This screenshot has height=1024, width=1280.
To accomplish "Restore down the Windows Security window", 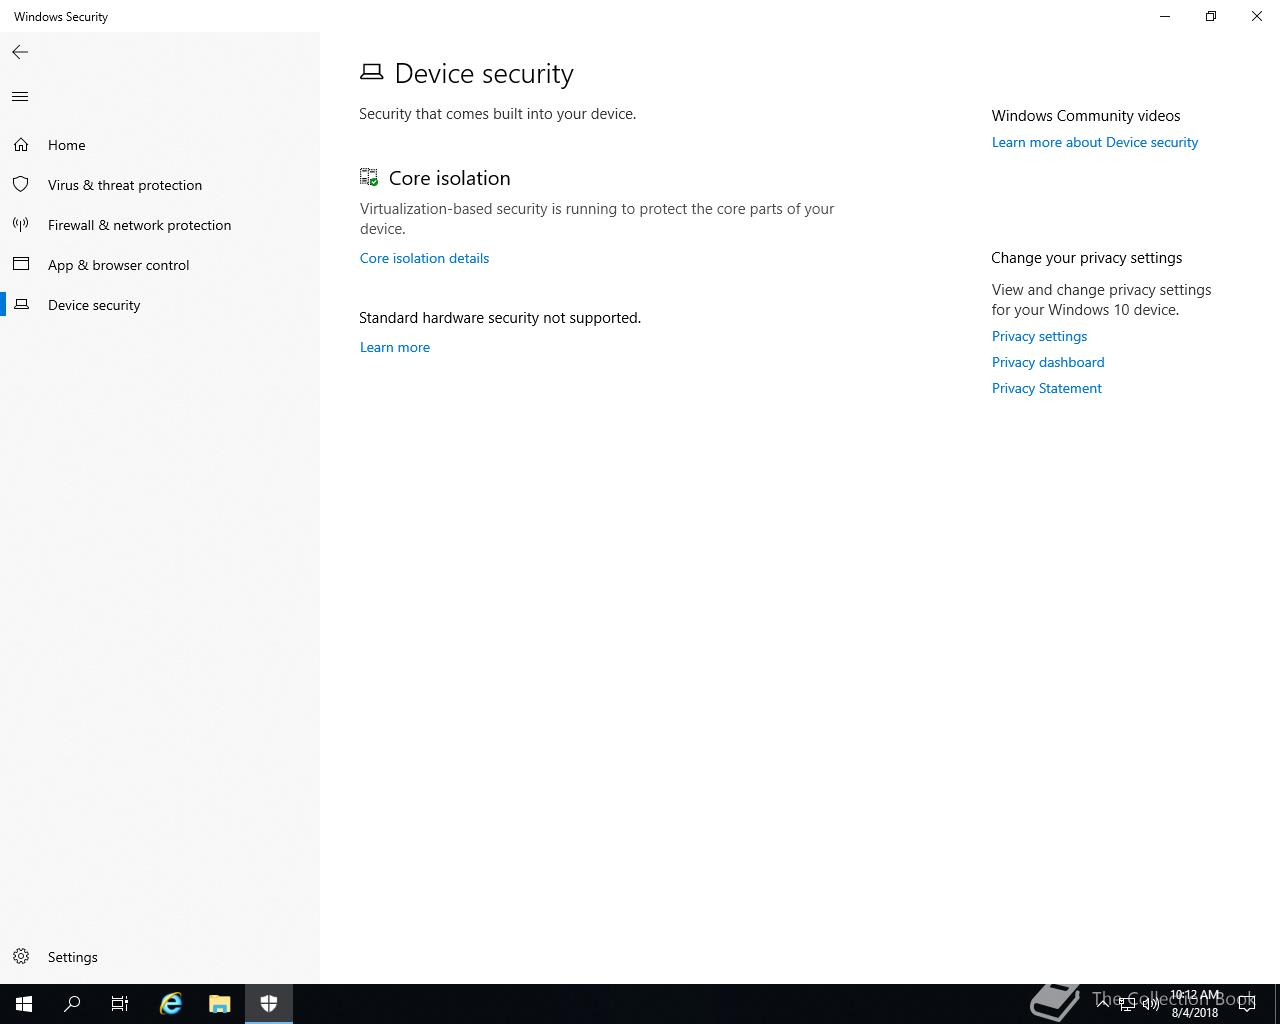I will [1211, 16].
